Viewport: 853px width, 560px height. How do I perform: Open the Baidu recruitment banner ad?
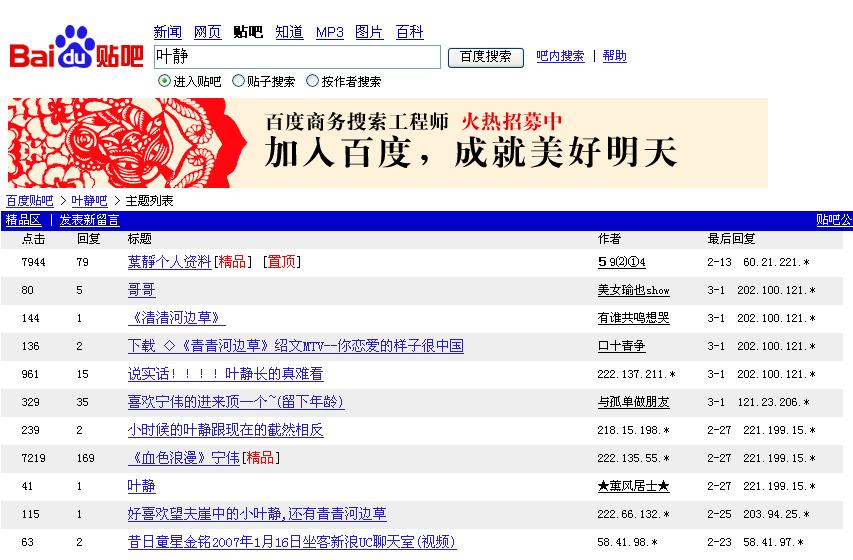pos(388,143)
